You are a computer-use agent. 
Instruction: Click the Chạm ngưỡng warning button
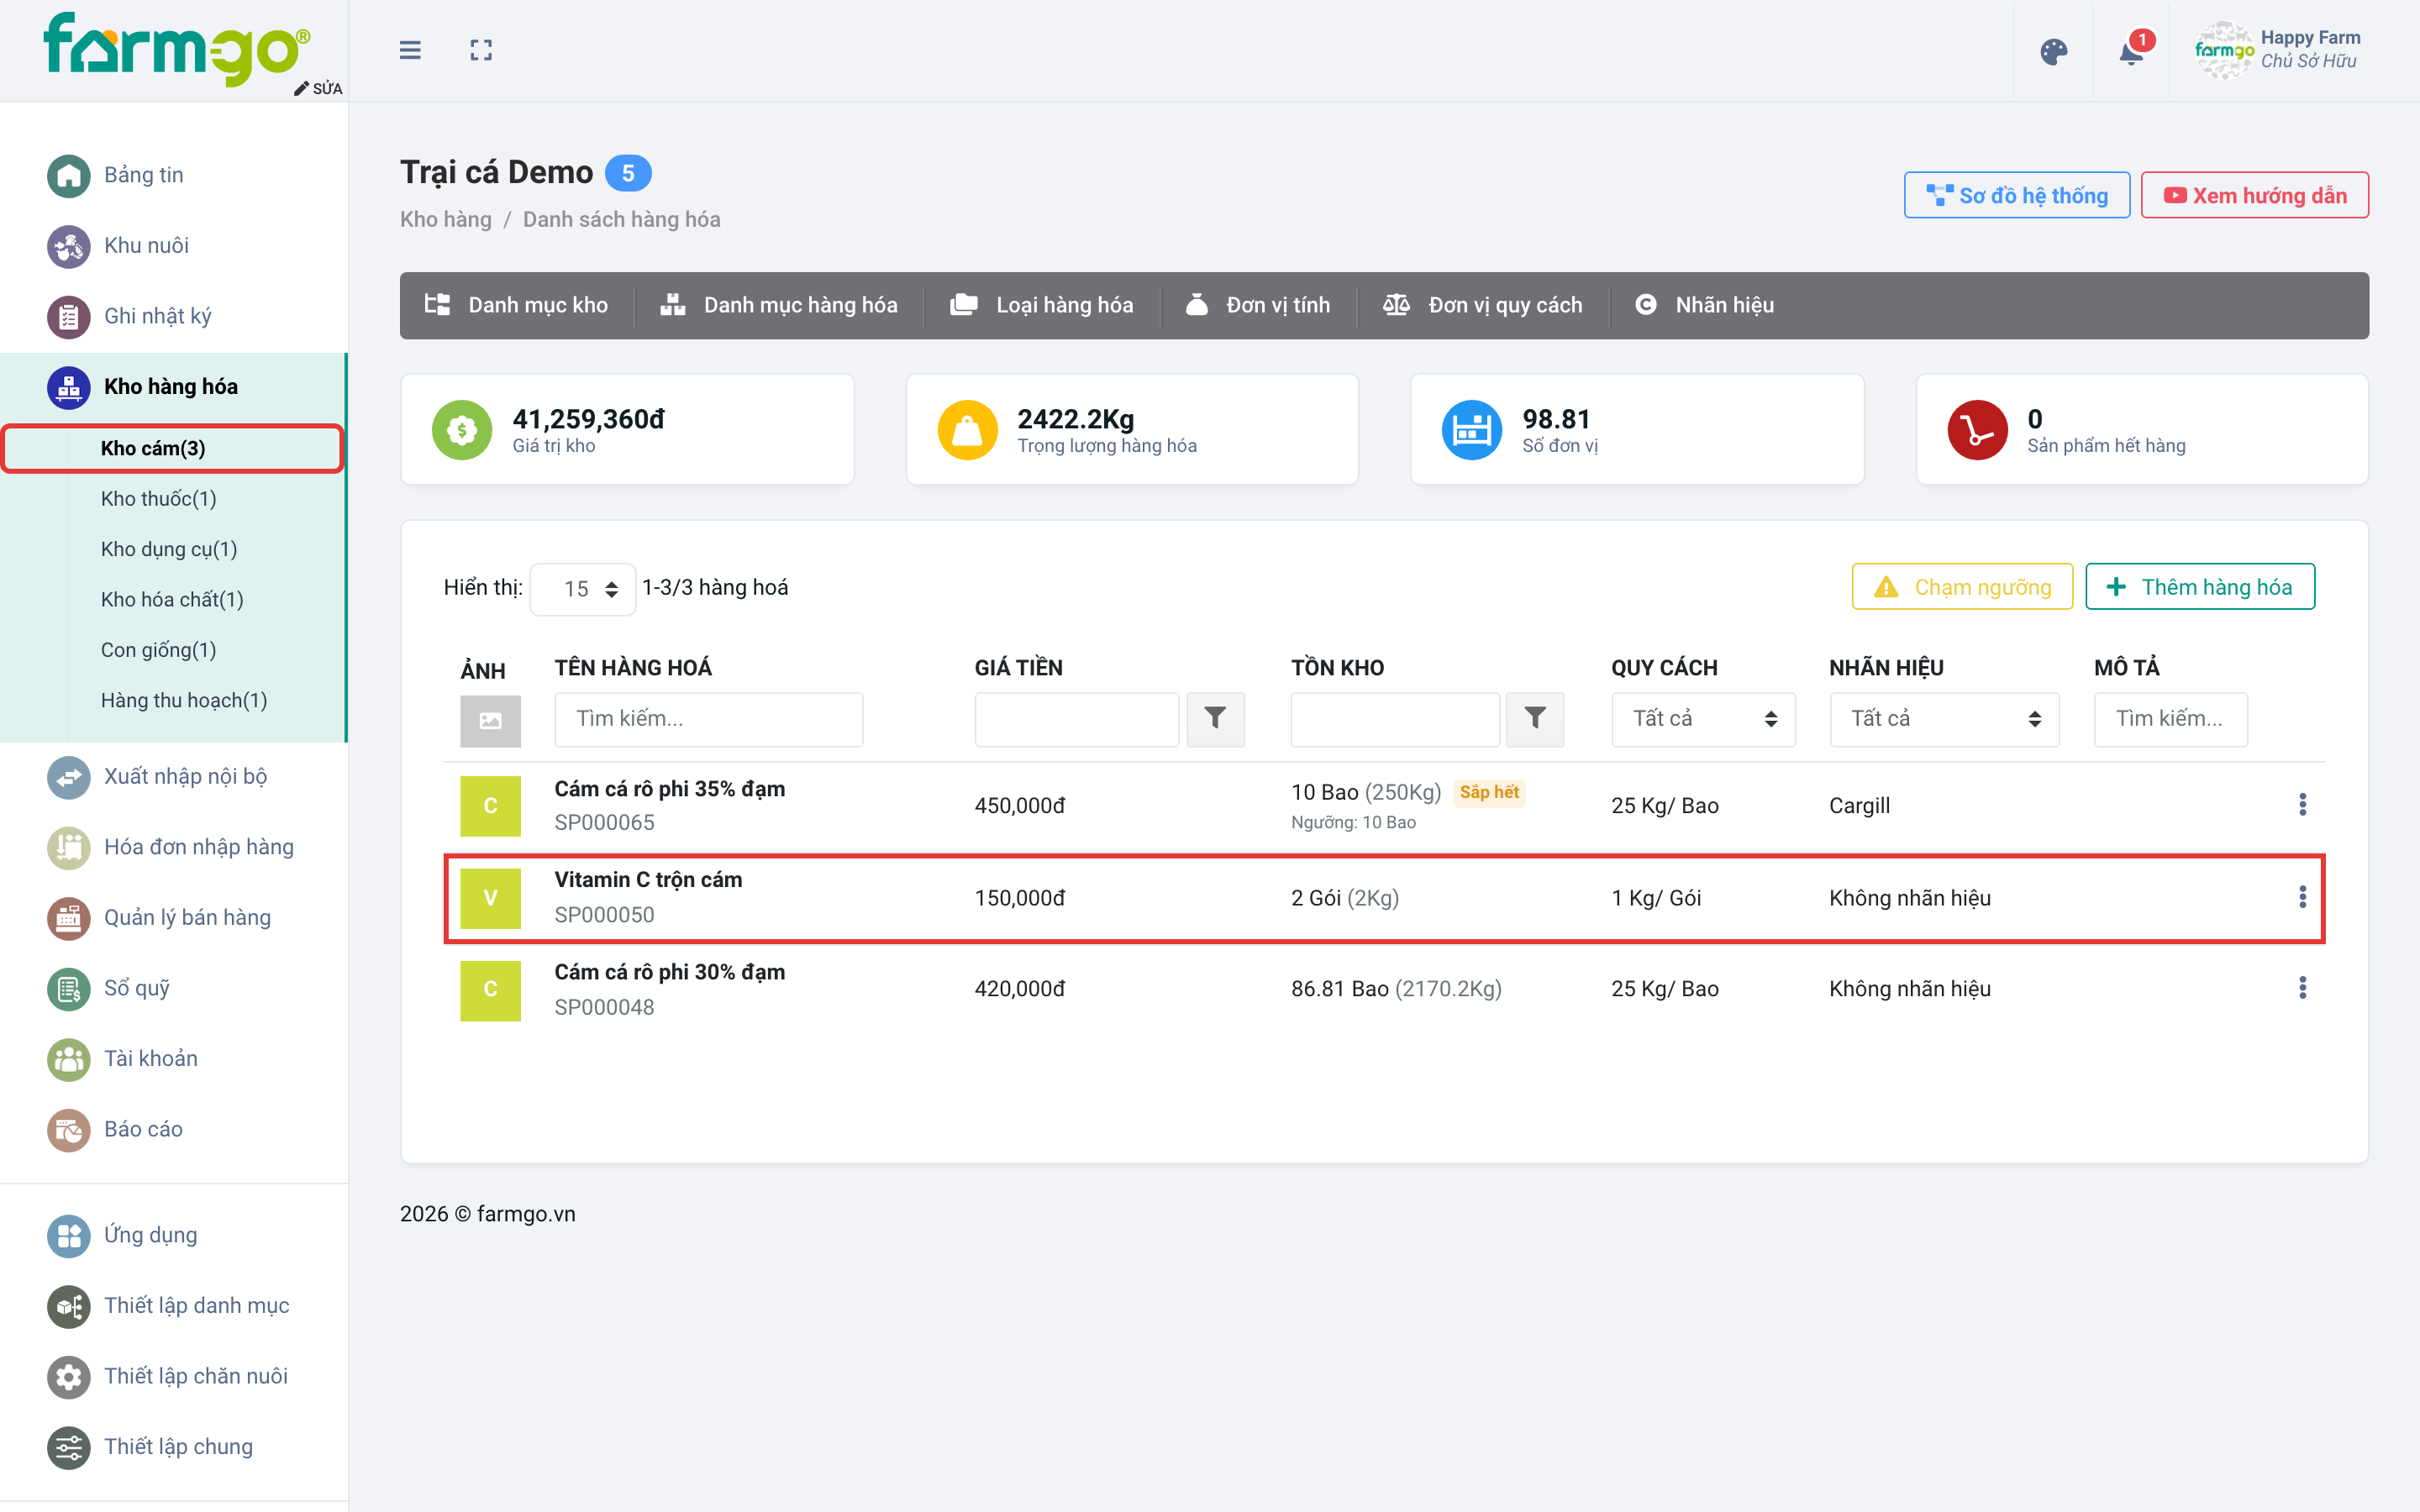(x=1962, y=587)
